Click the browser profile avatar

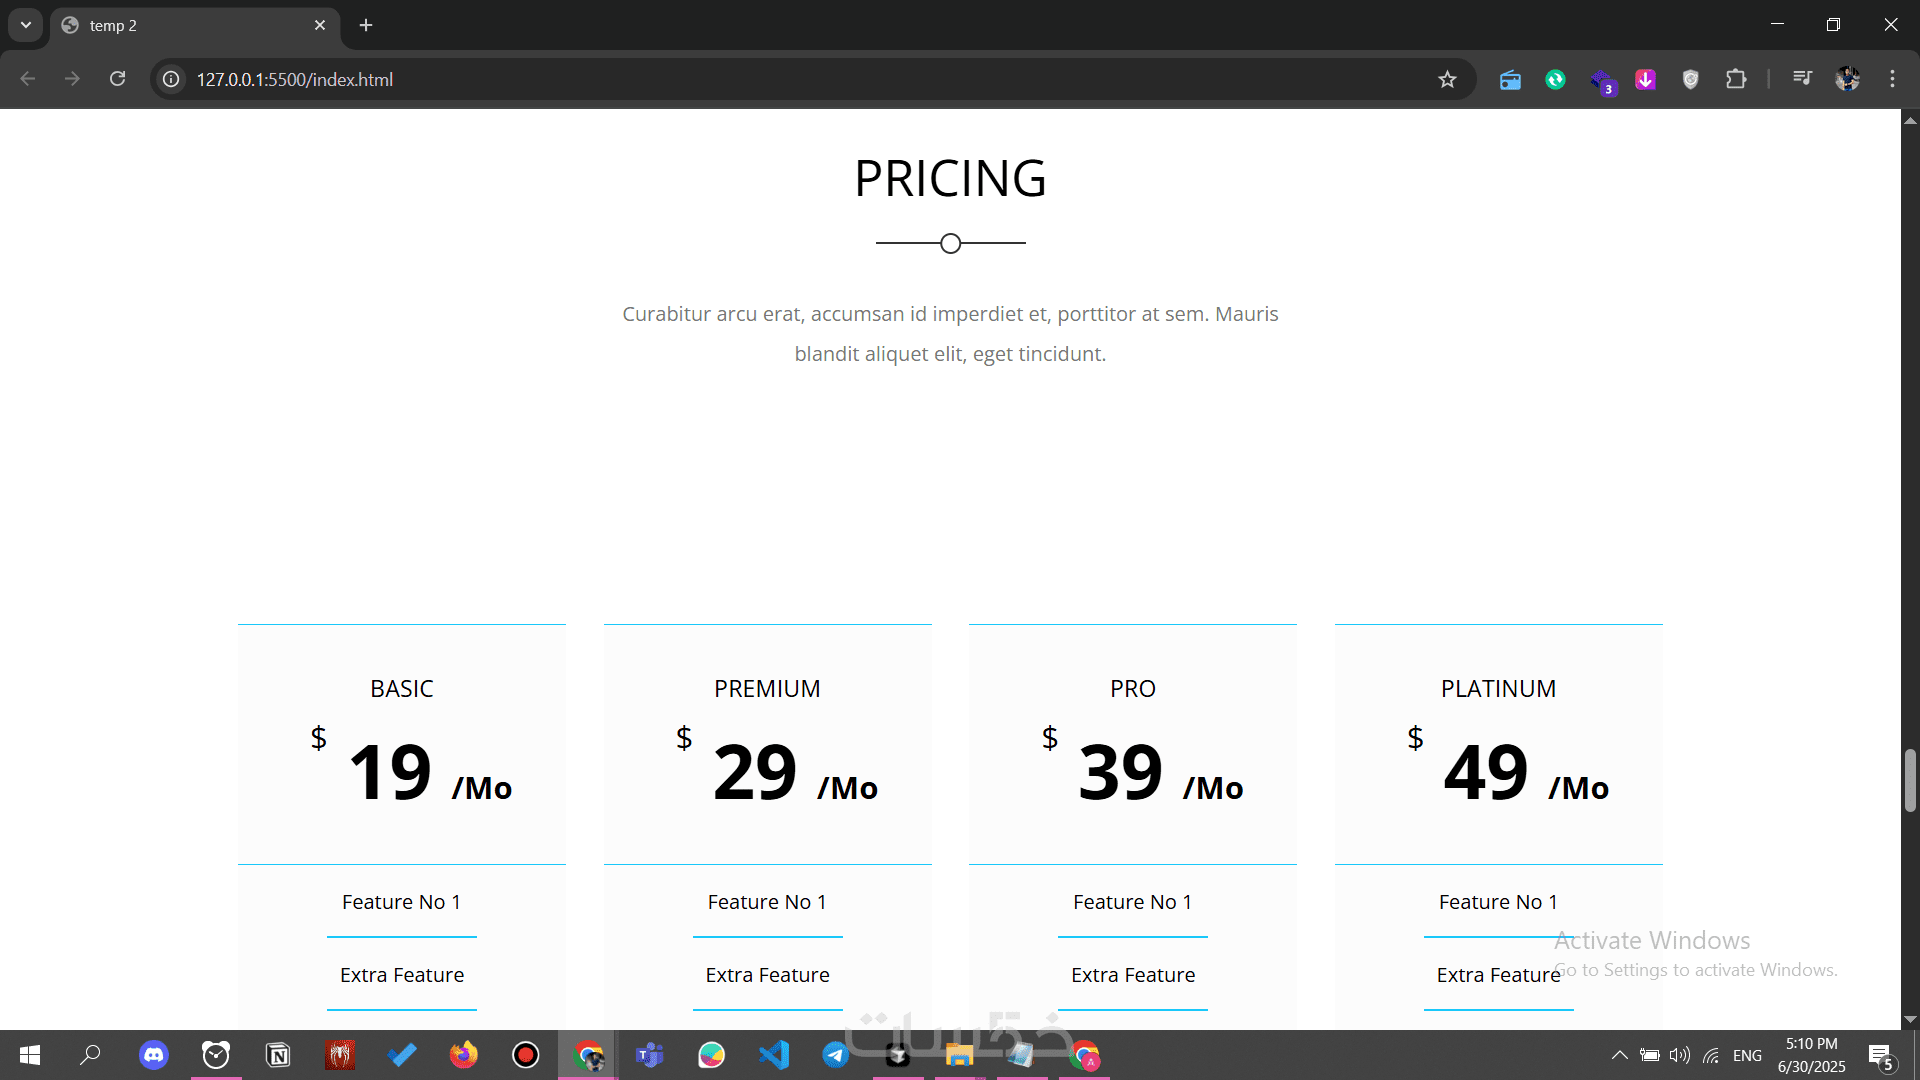(1847, 79)
